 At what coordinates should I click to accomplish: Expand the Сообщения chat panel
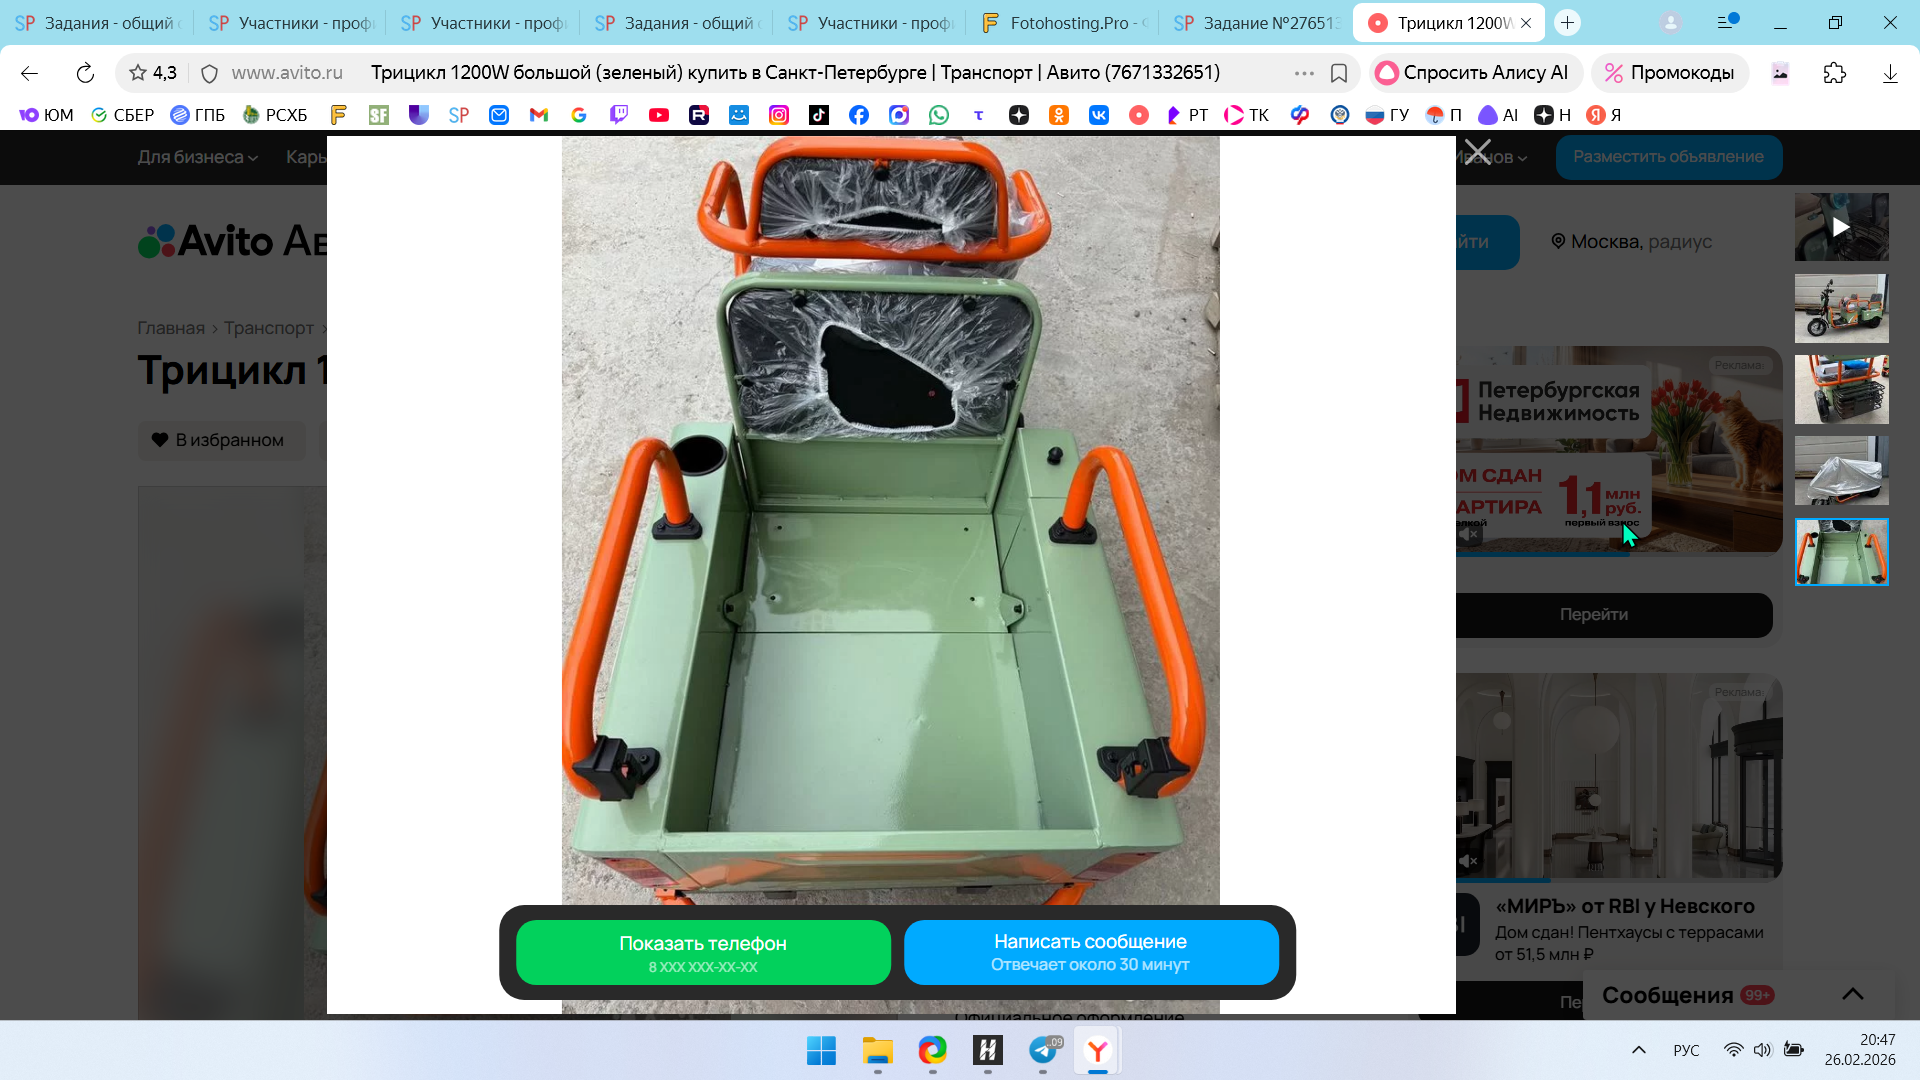1852,994
